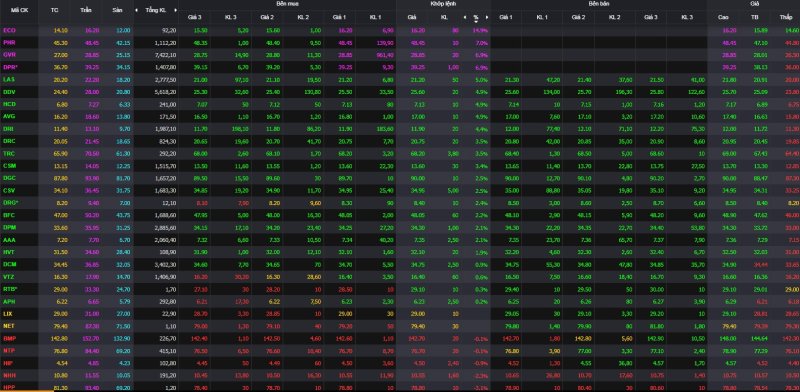
Task: Click the left arrow beside Tổng KL
Action: point(136,10)
